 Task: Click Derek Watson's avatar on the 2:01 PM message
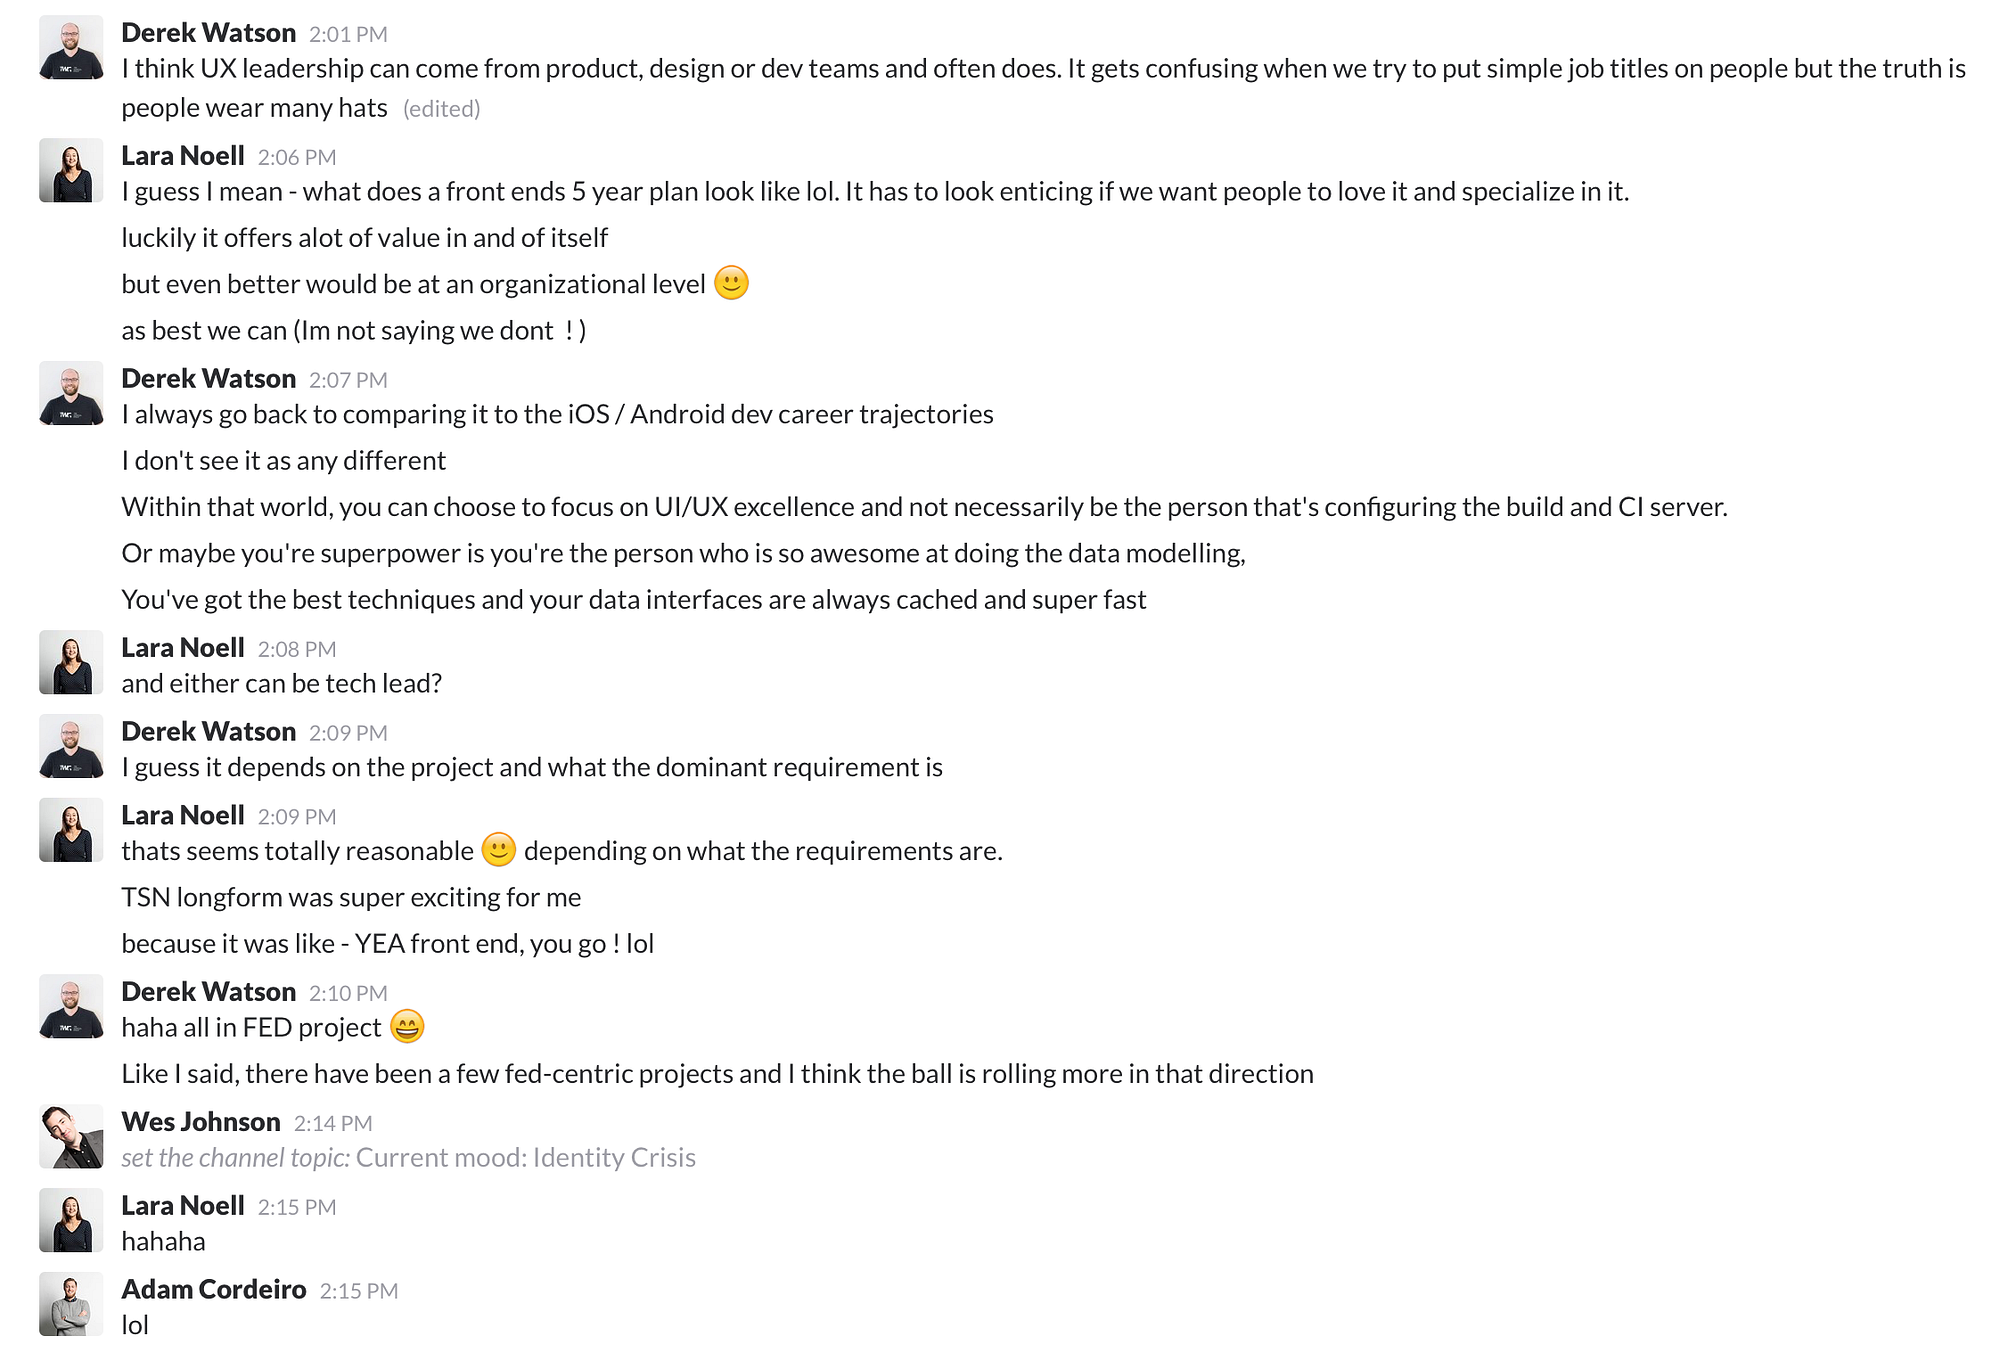click(71, 47)
